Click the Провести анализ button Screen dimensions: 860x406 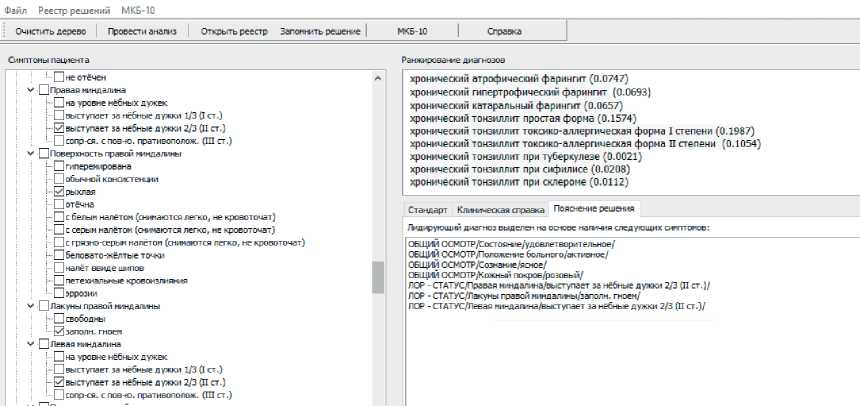pos(142,31)
